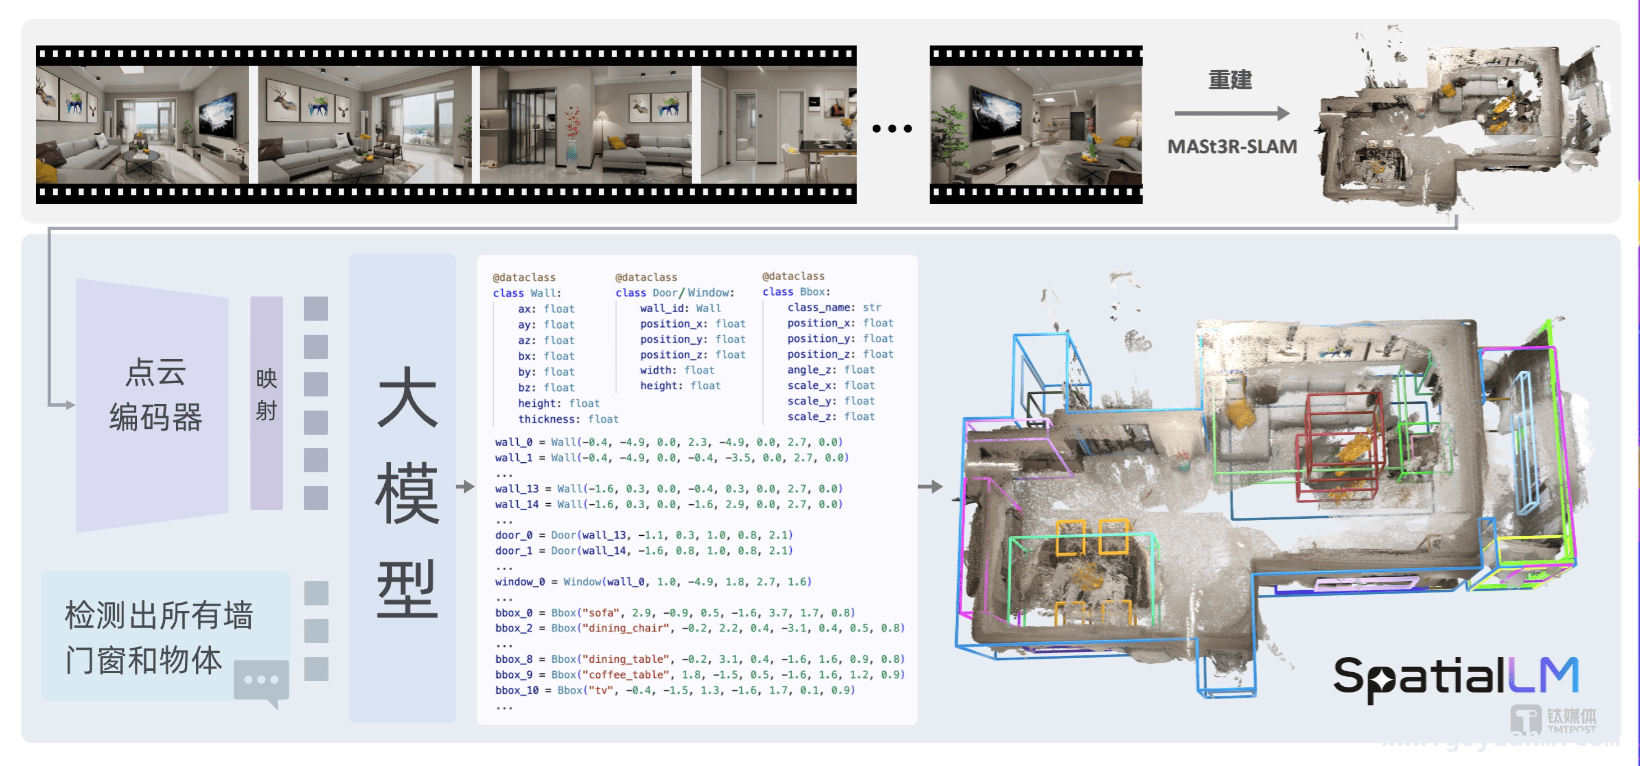Select the 点云编码器 encoder block

tap(153, 405)
